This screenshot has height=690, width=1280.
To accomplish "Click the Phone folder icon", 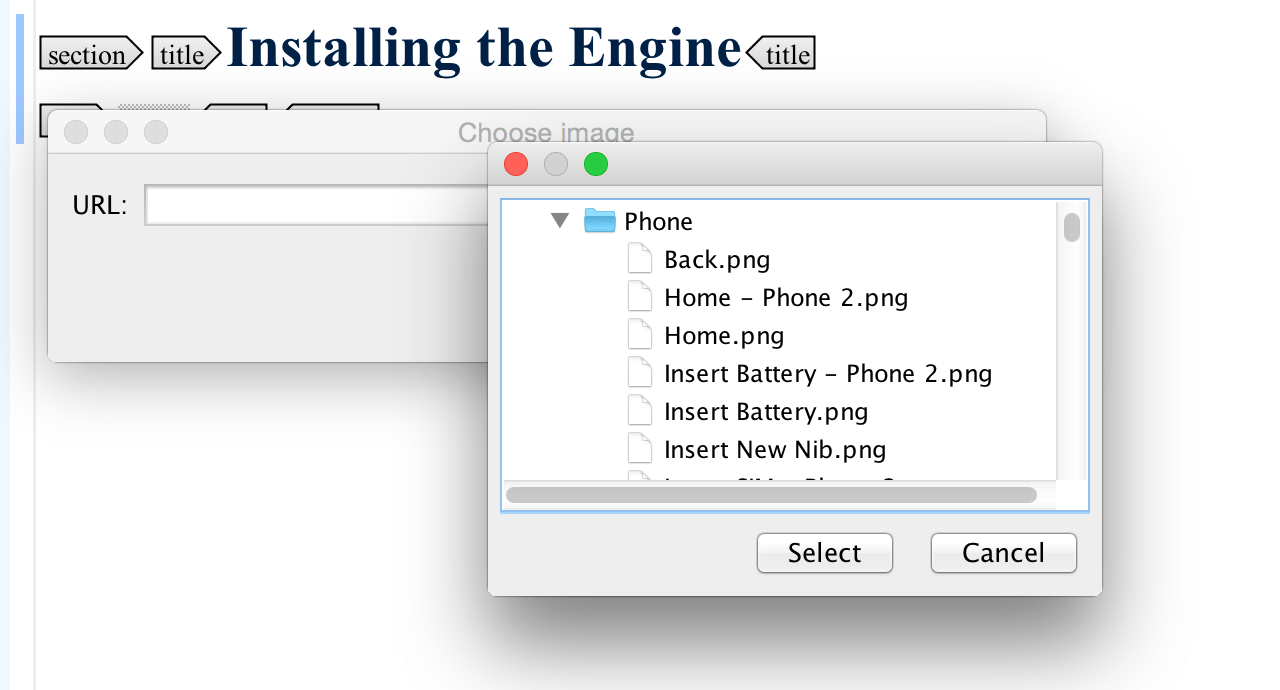I will coord(599,220).
